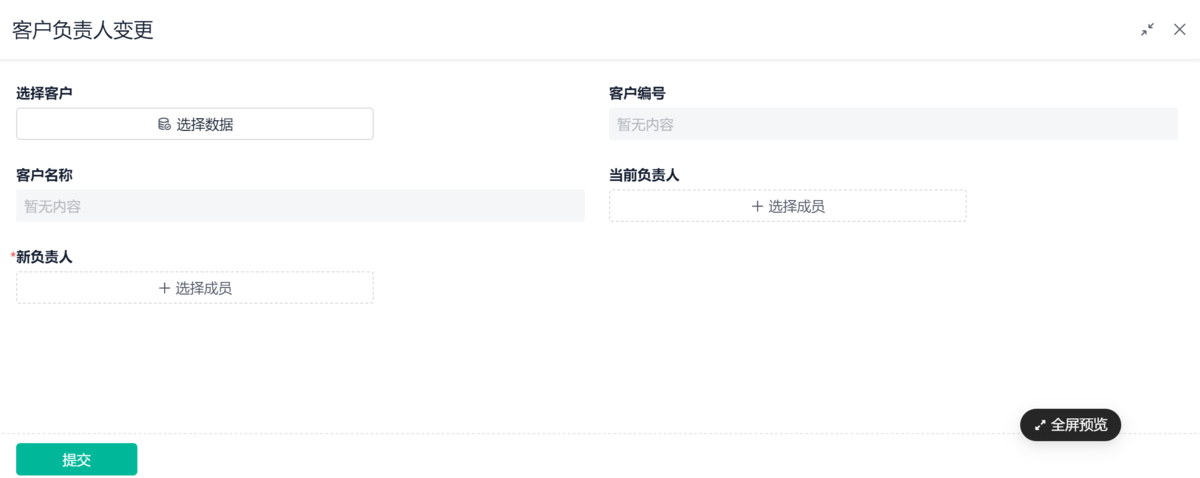The image size is (1200, 478).
Task: Click the 客户名称 input field
Action: tap(300, 206)
